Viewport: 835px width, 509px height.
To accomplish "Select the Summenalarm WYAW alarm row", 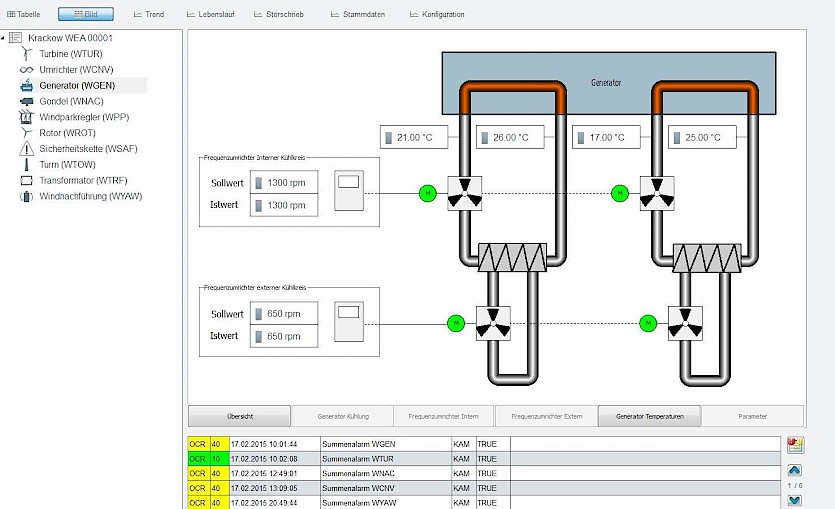I will (x=484, y=503).
